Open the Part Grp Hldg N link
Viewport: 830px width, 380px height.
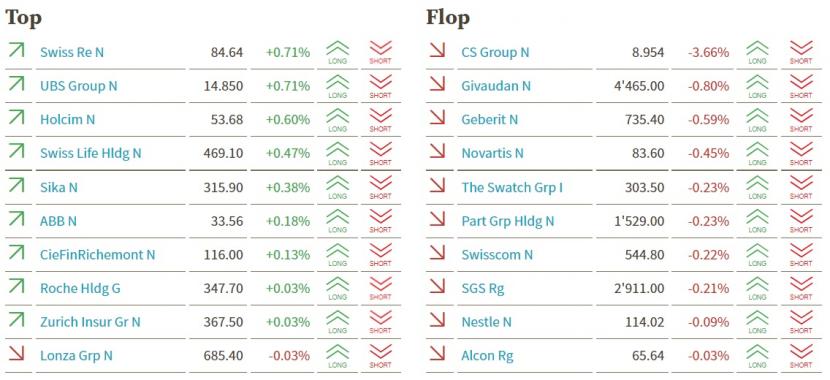[x=508, y=221]
